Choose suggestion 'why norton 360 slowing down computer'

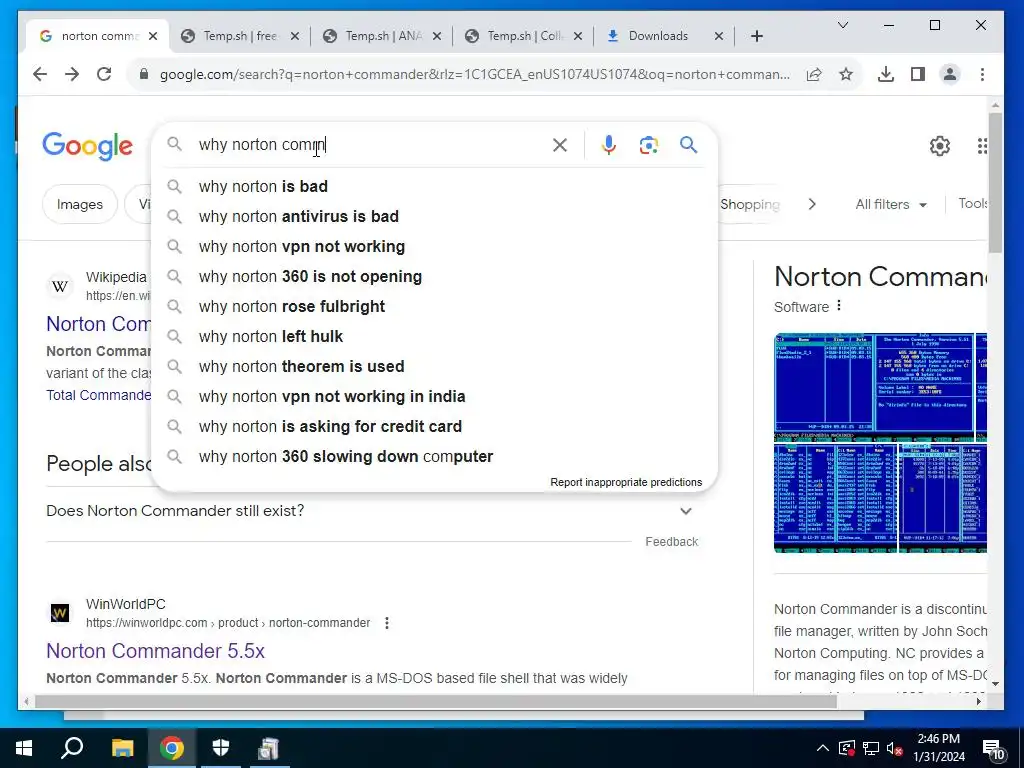click(x=434, y=457)
